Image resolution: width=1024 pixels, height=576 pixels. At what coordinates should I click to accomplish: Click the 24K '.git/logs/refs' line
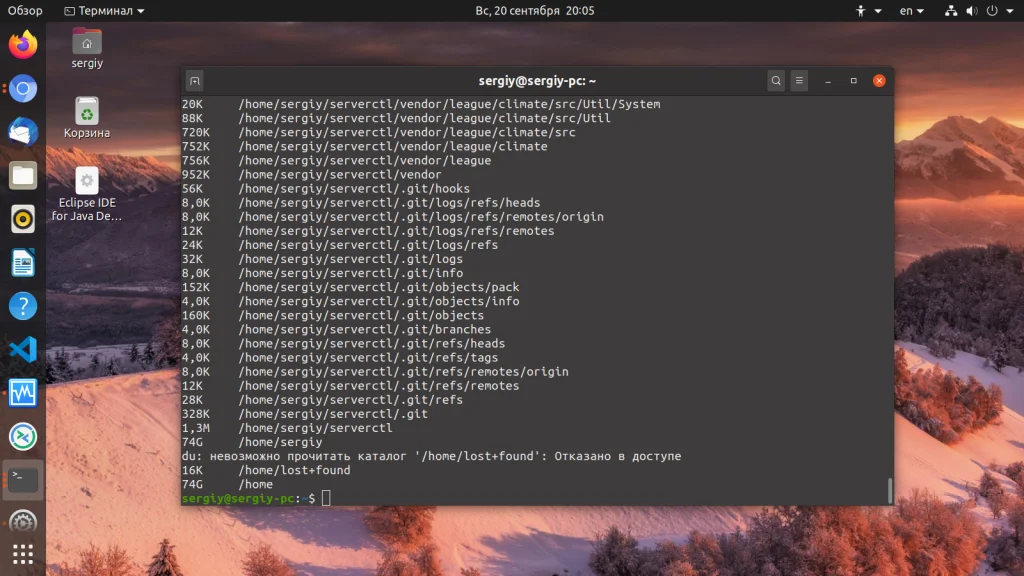coord(340,245)
